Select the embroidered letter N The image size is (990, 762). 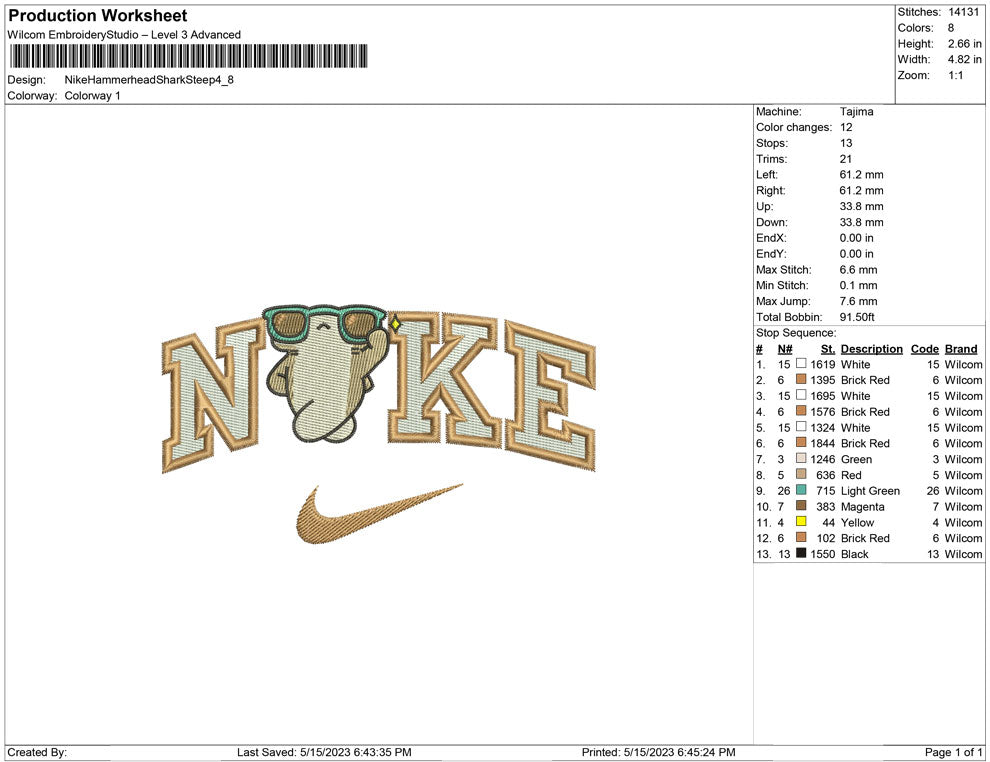[x=215, y=399]
